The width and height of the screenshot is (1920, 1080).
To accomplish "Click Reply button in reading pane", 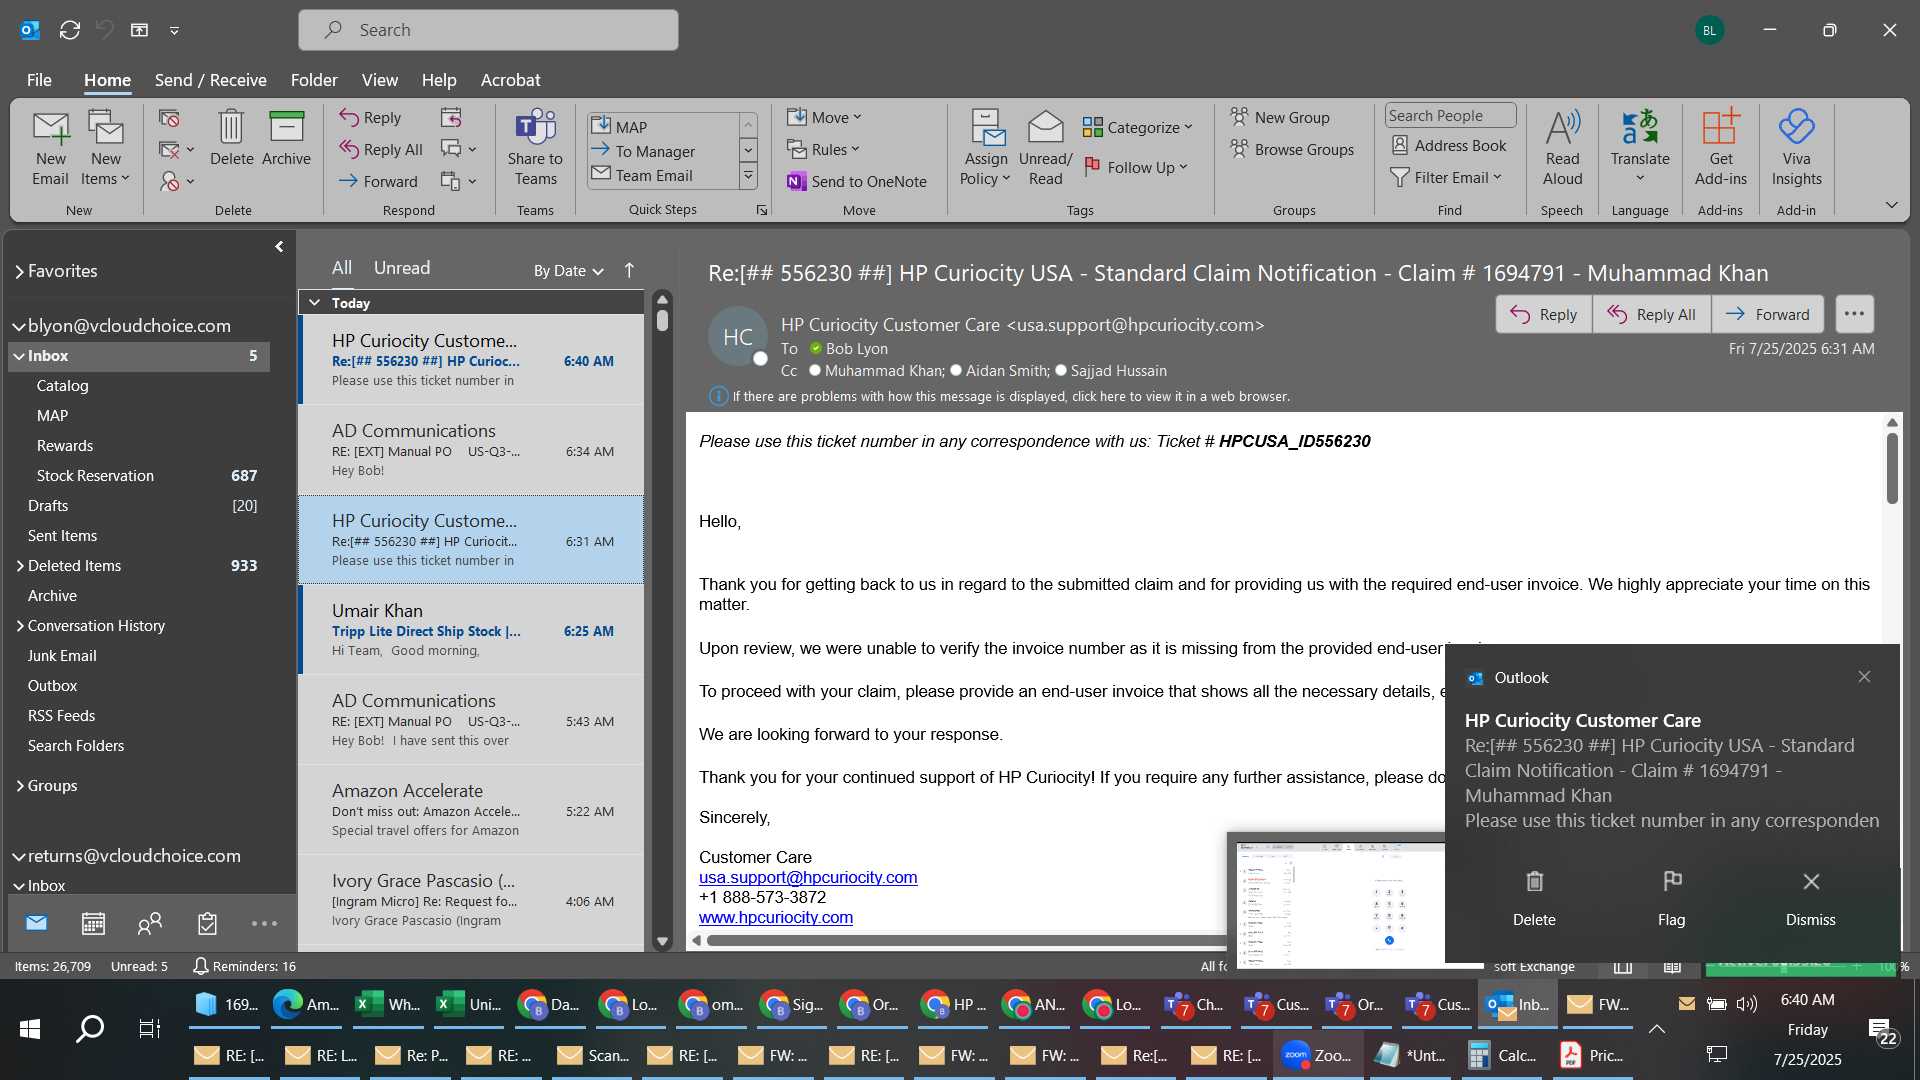I will point(1543,314).
